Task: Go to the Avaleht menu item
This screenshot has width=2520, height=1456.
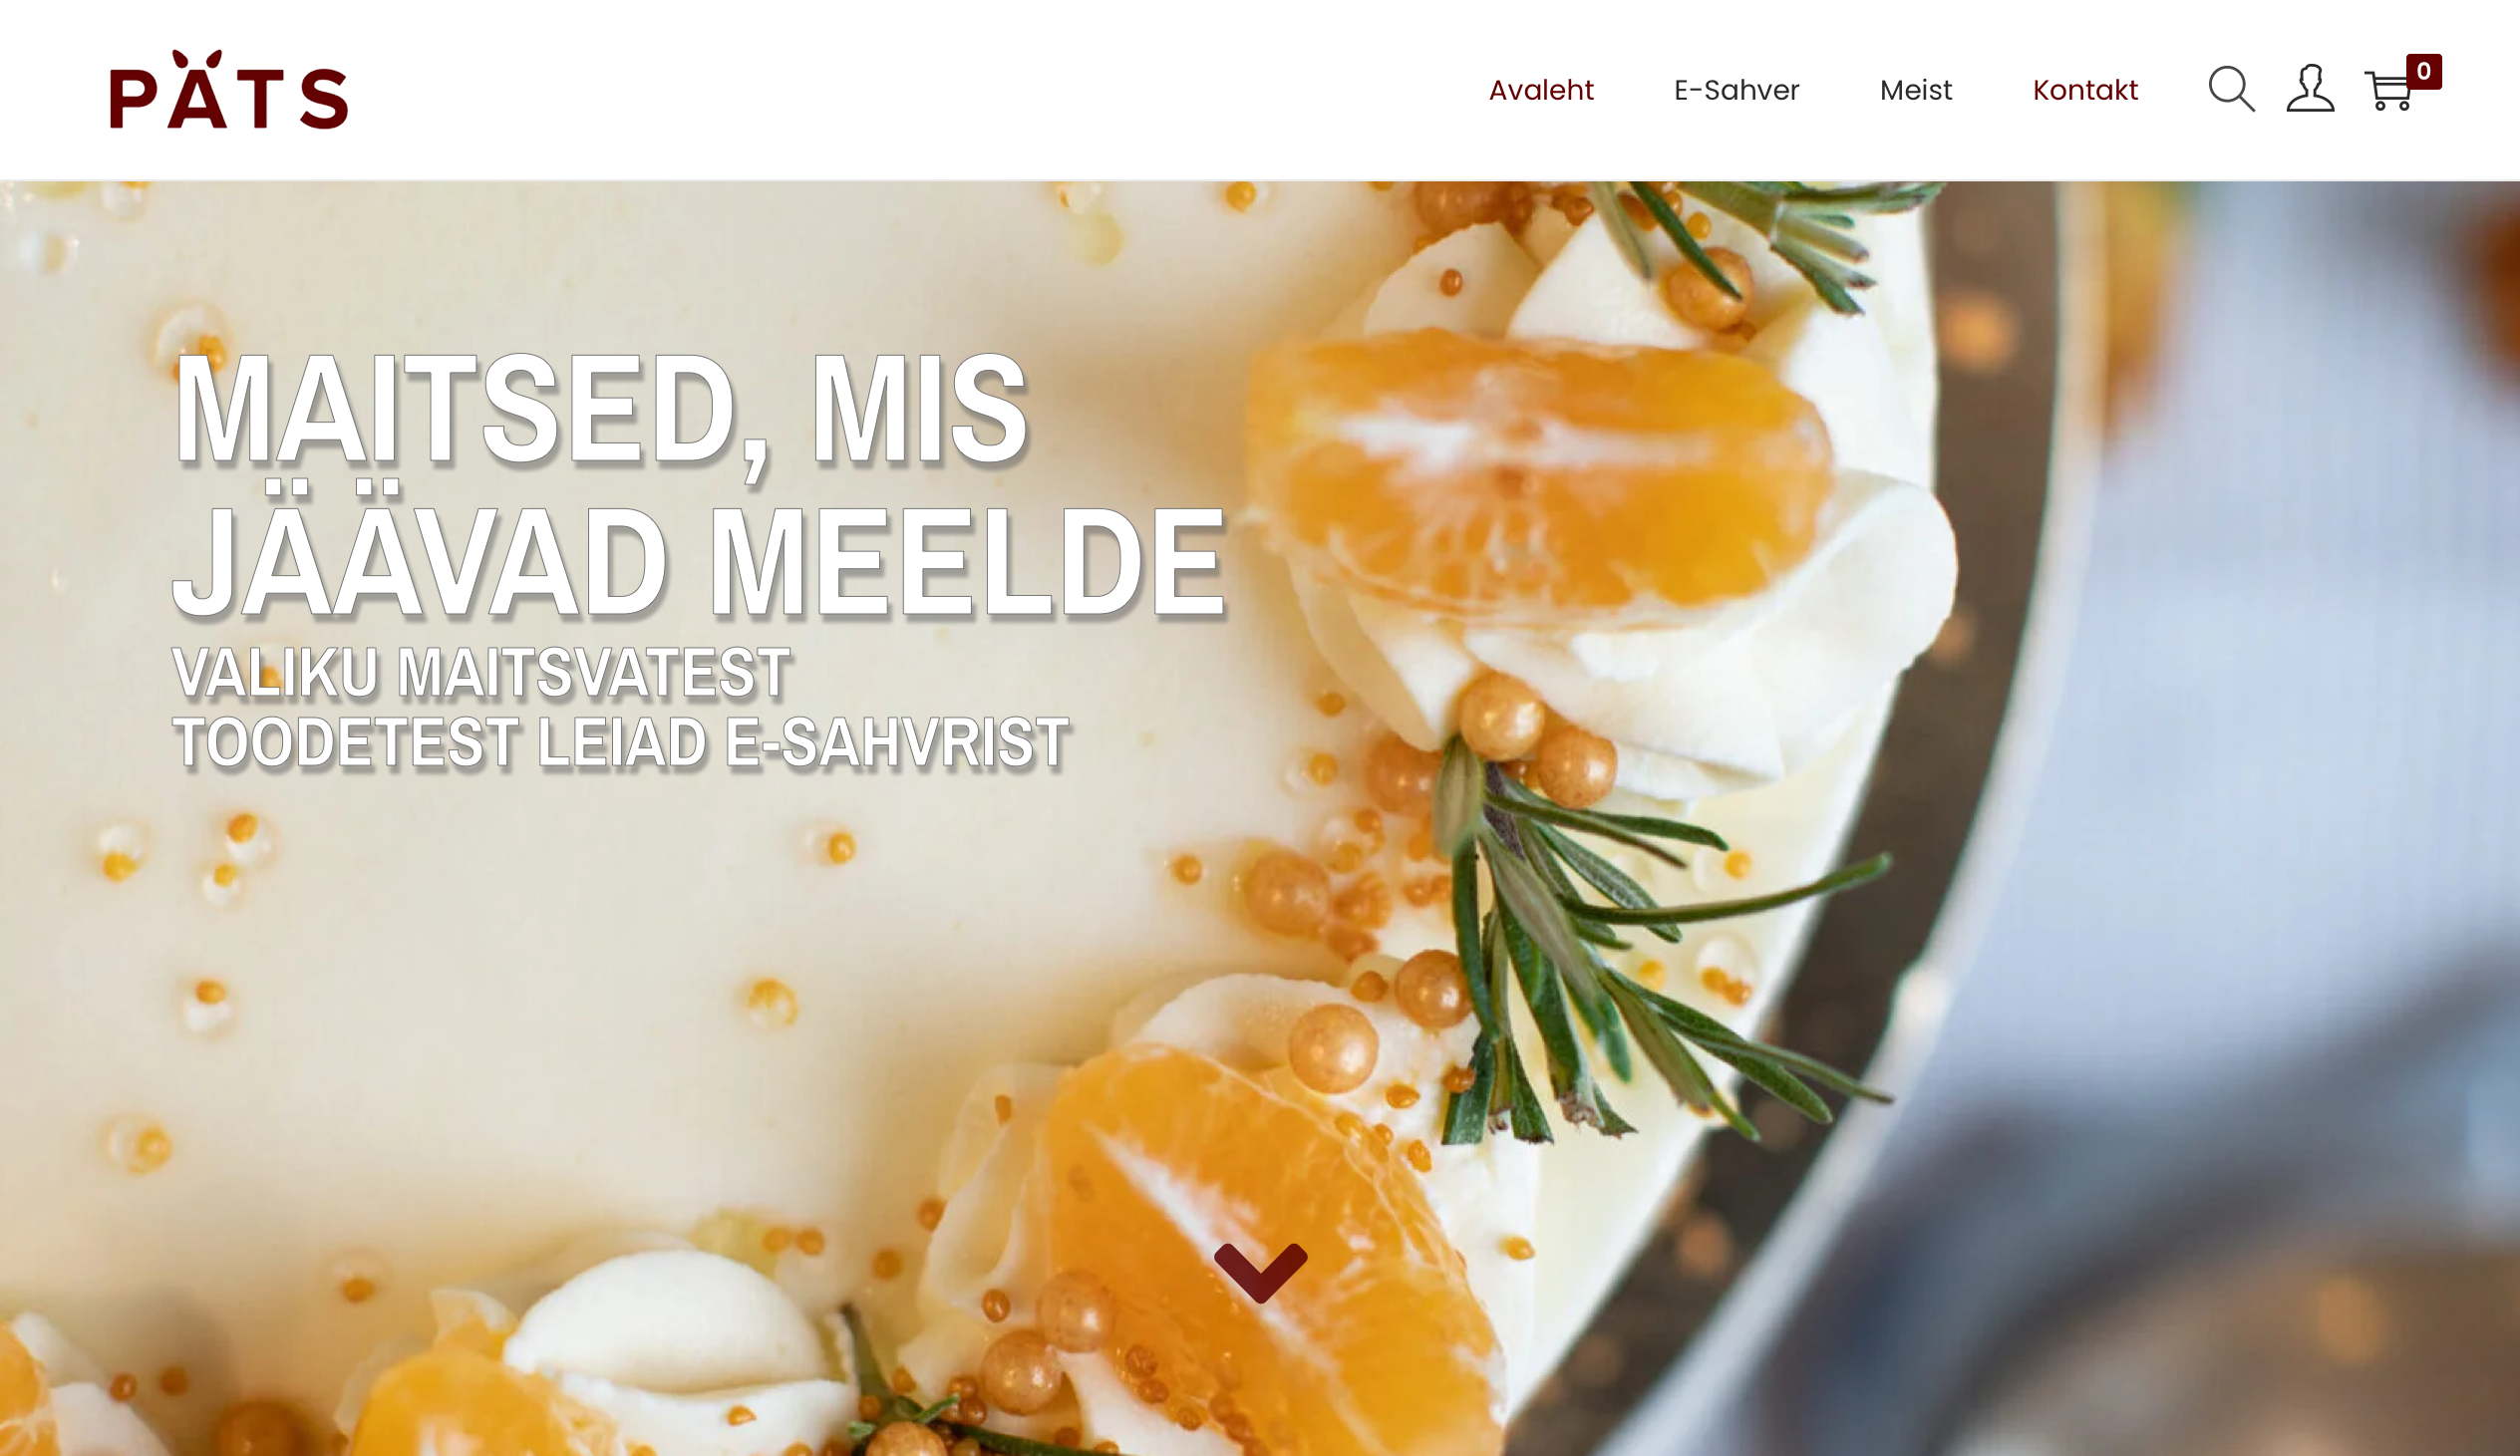Action: (1540, 90)
